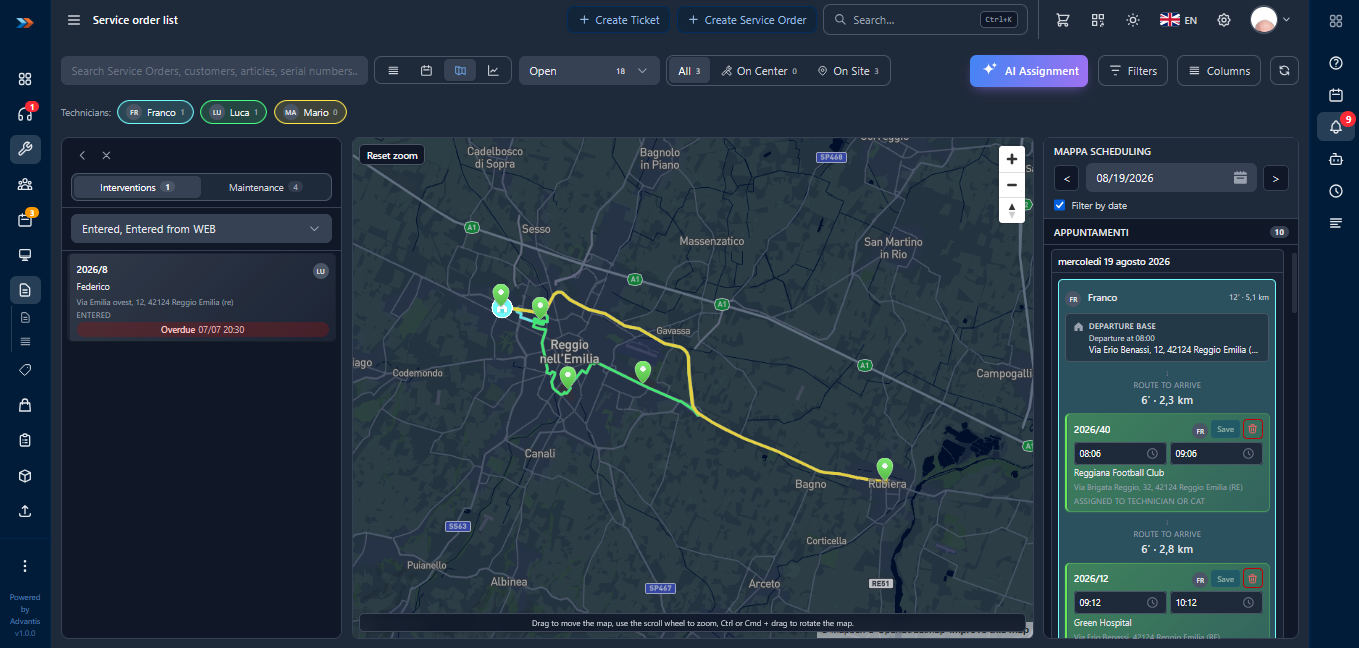
Task: Click the Advantis logo at top left
Action: click(25, 21)
